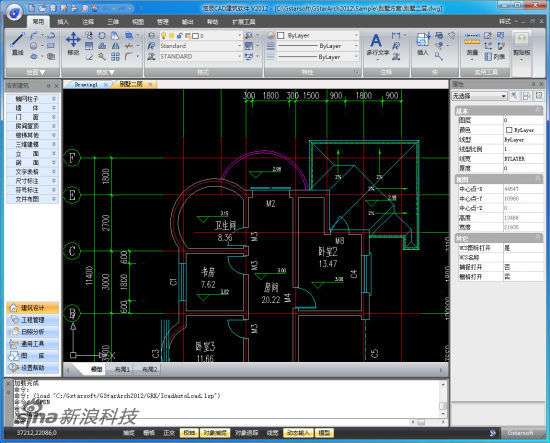Click the new file icon in quick access toolbar

click(32, 8)
